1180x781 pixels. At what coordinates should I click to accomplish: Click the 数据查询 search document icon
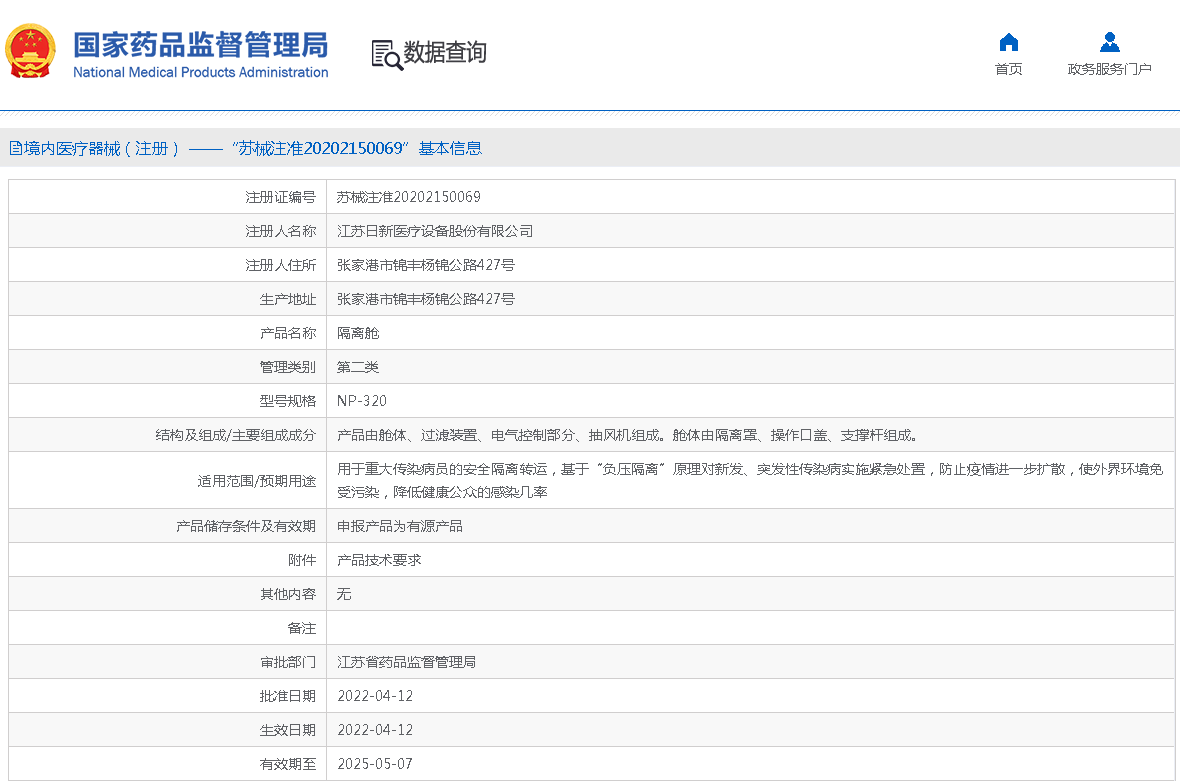pyautogui.click(x=387, y=55)
